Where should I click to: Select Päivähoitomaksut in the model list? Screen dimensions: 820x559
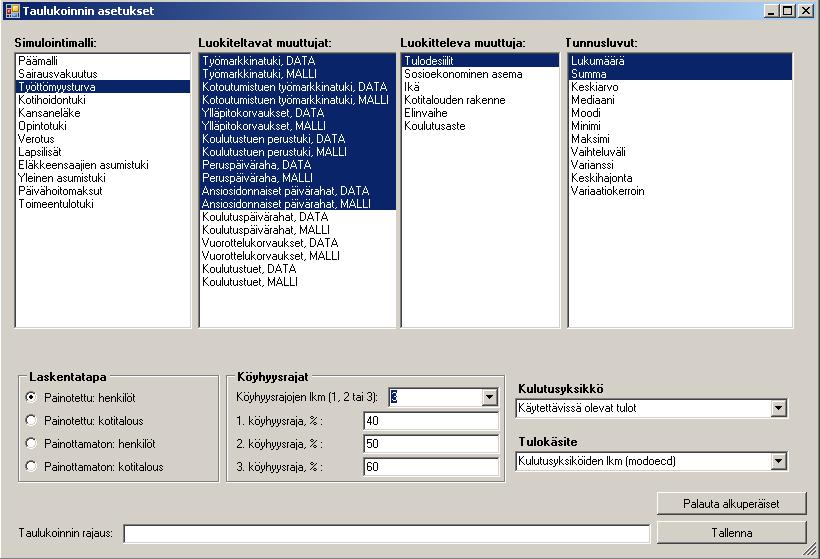click(x=103, y=191)
